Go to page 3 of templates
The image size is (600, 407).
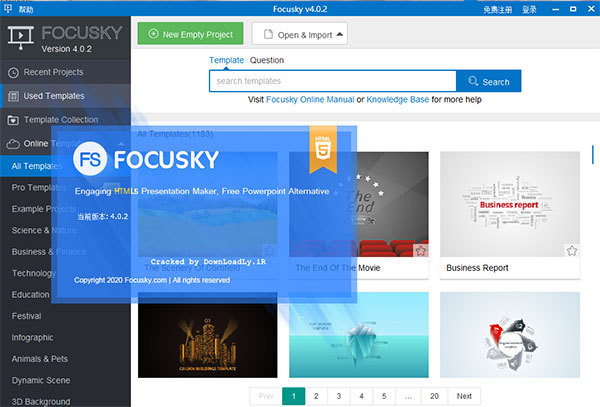(339, 396)
